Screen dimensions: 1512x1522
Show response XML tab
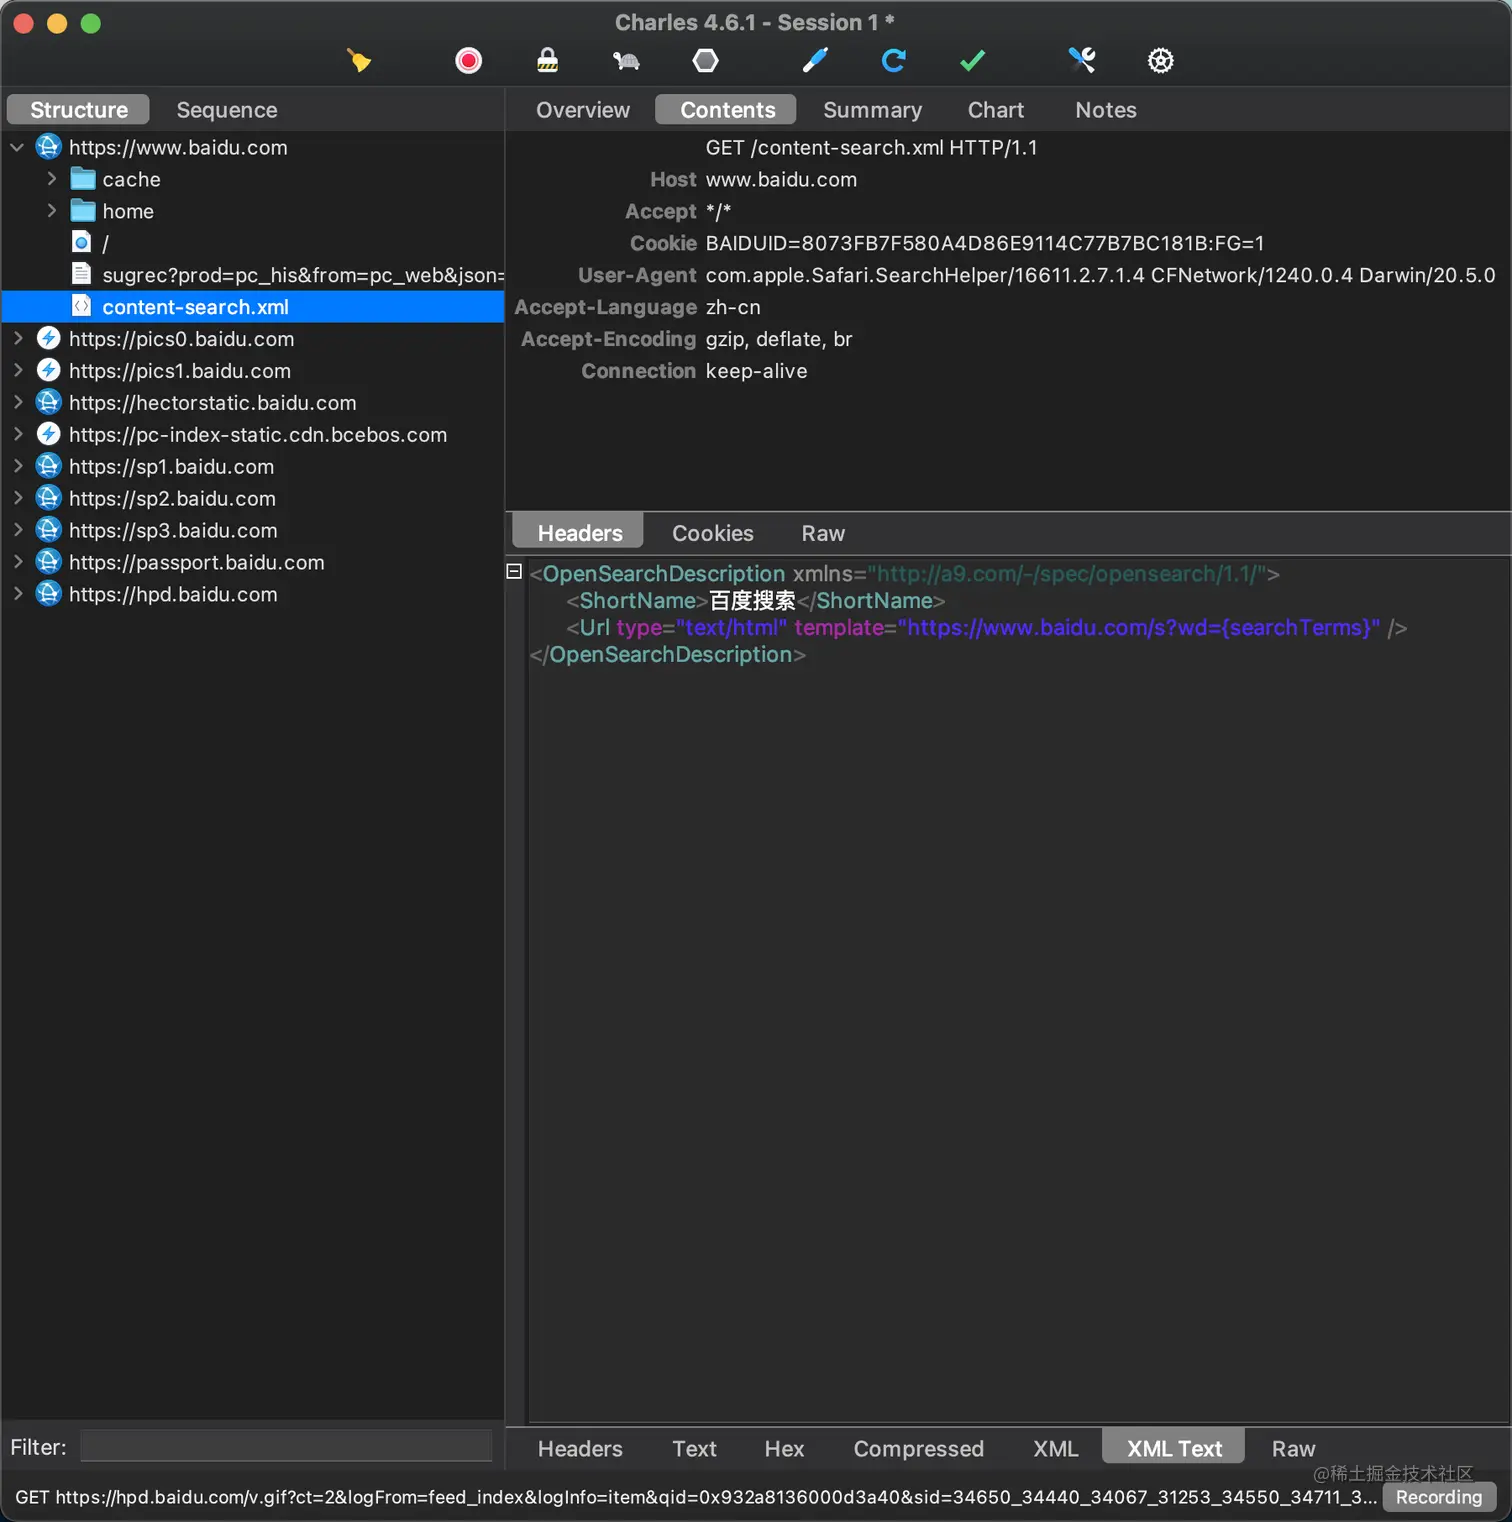[1056, 1449]
